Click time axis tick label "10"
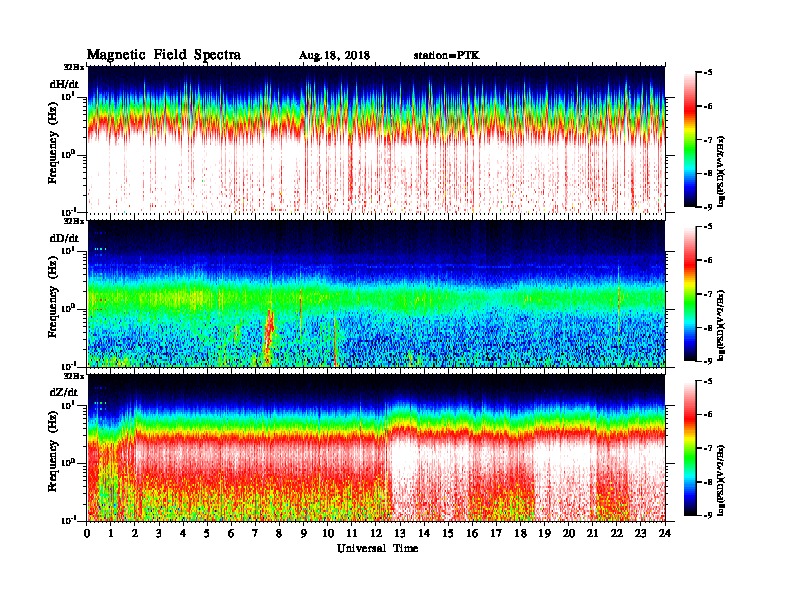The image size is (792, 612). tap(328, 534)
